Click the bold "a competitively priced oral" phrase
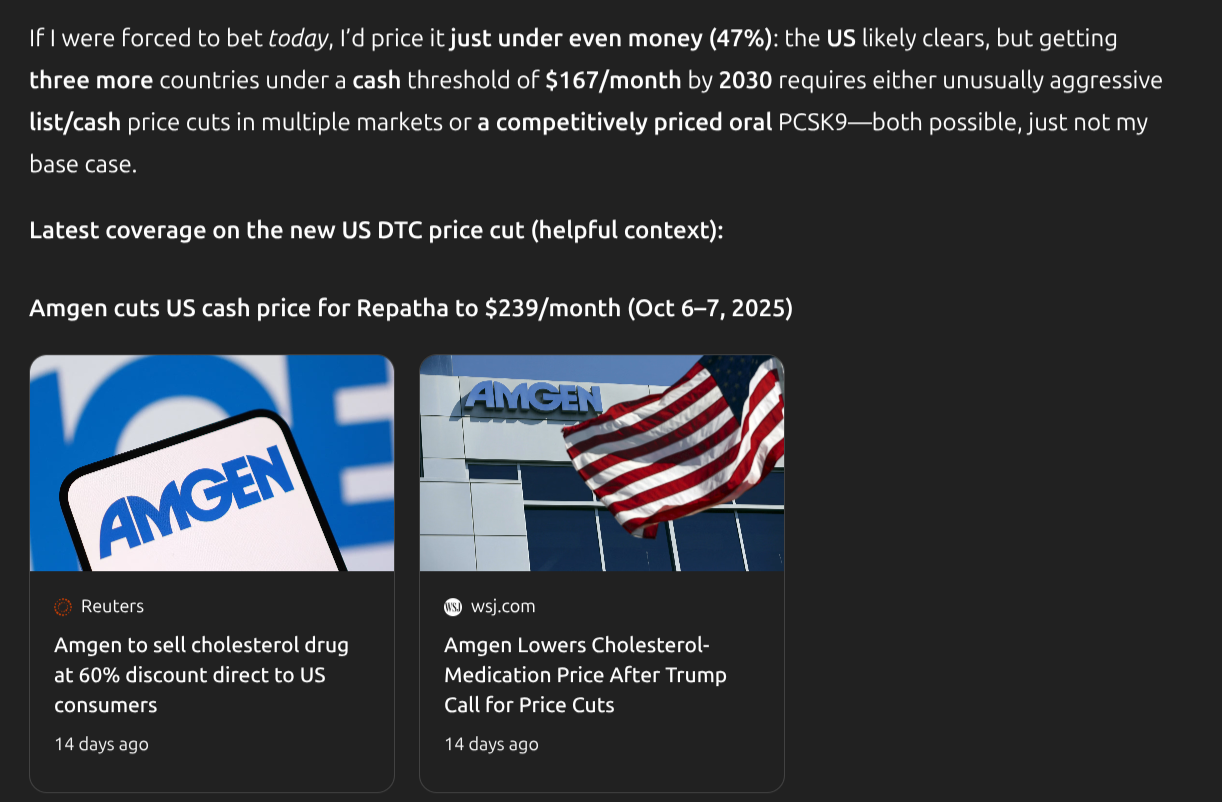Screen dimensions: 1222x802 click(x=624, y=122)
